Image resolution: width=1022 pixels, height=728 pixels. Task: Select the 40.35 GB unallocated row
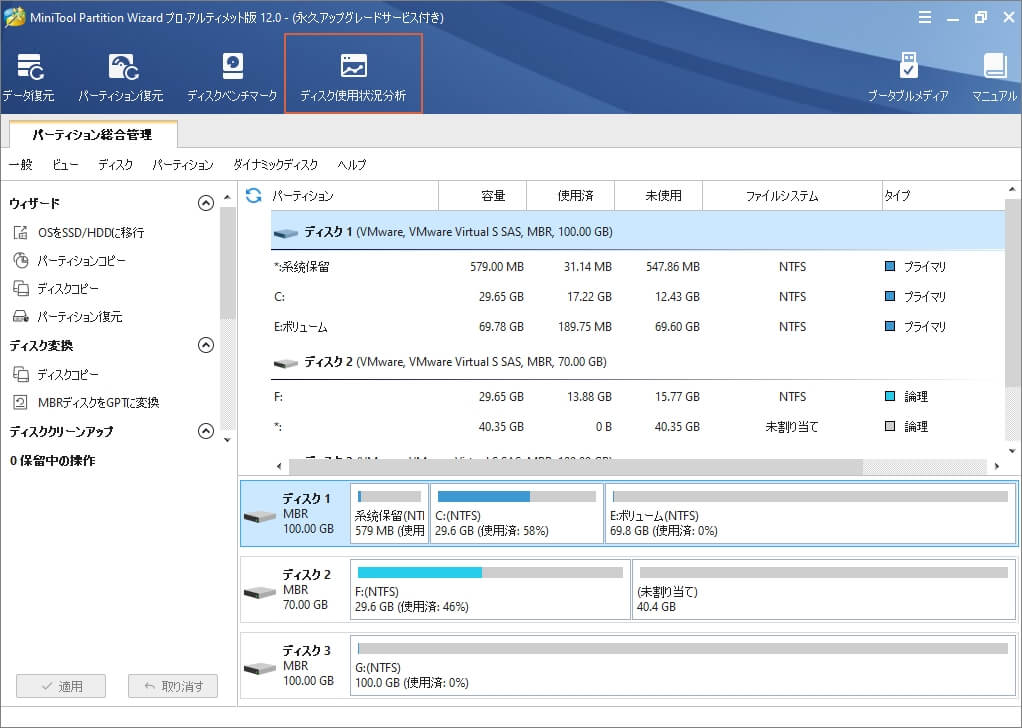(x=637, y=426)
